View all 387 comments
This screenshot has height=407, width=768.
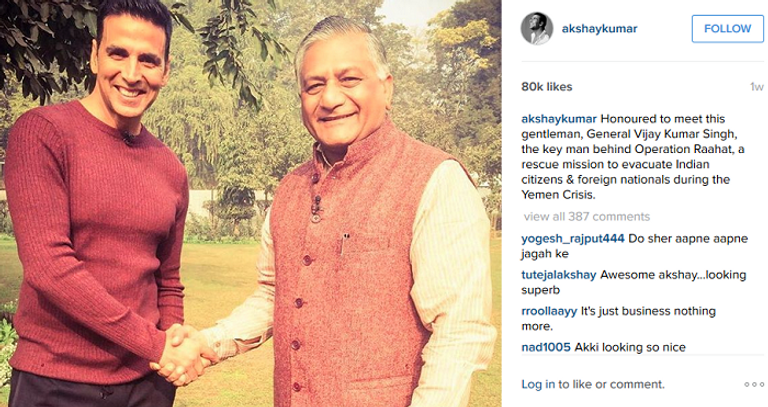tap(587, 216)
